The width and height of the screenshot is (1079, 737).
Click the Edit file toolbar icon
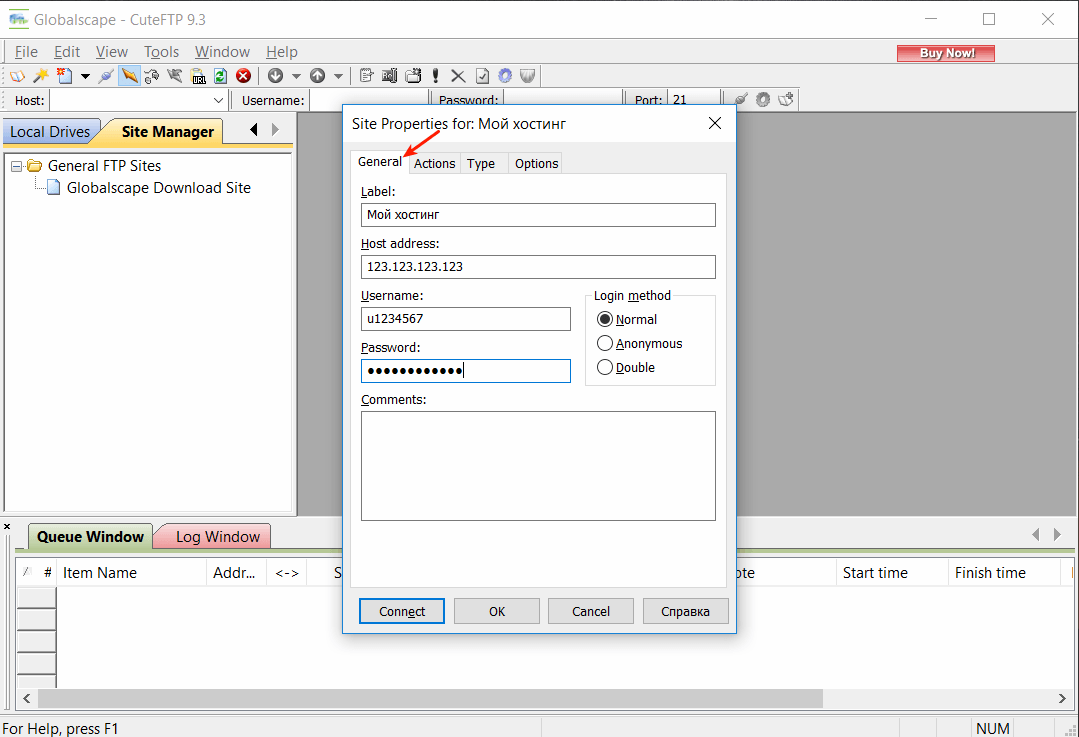[x=367, y=76]
